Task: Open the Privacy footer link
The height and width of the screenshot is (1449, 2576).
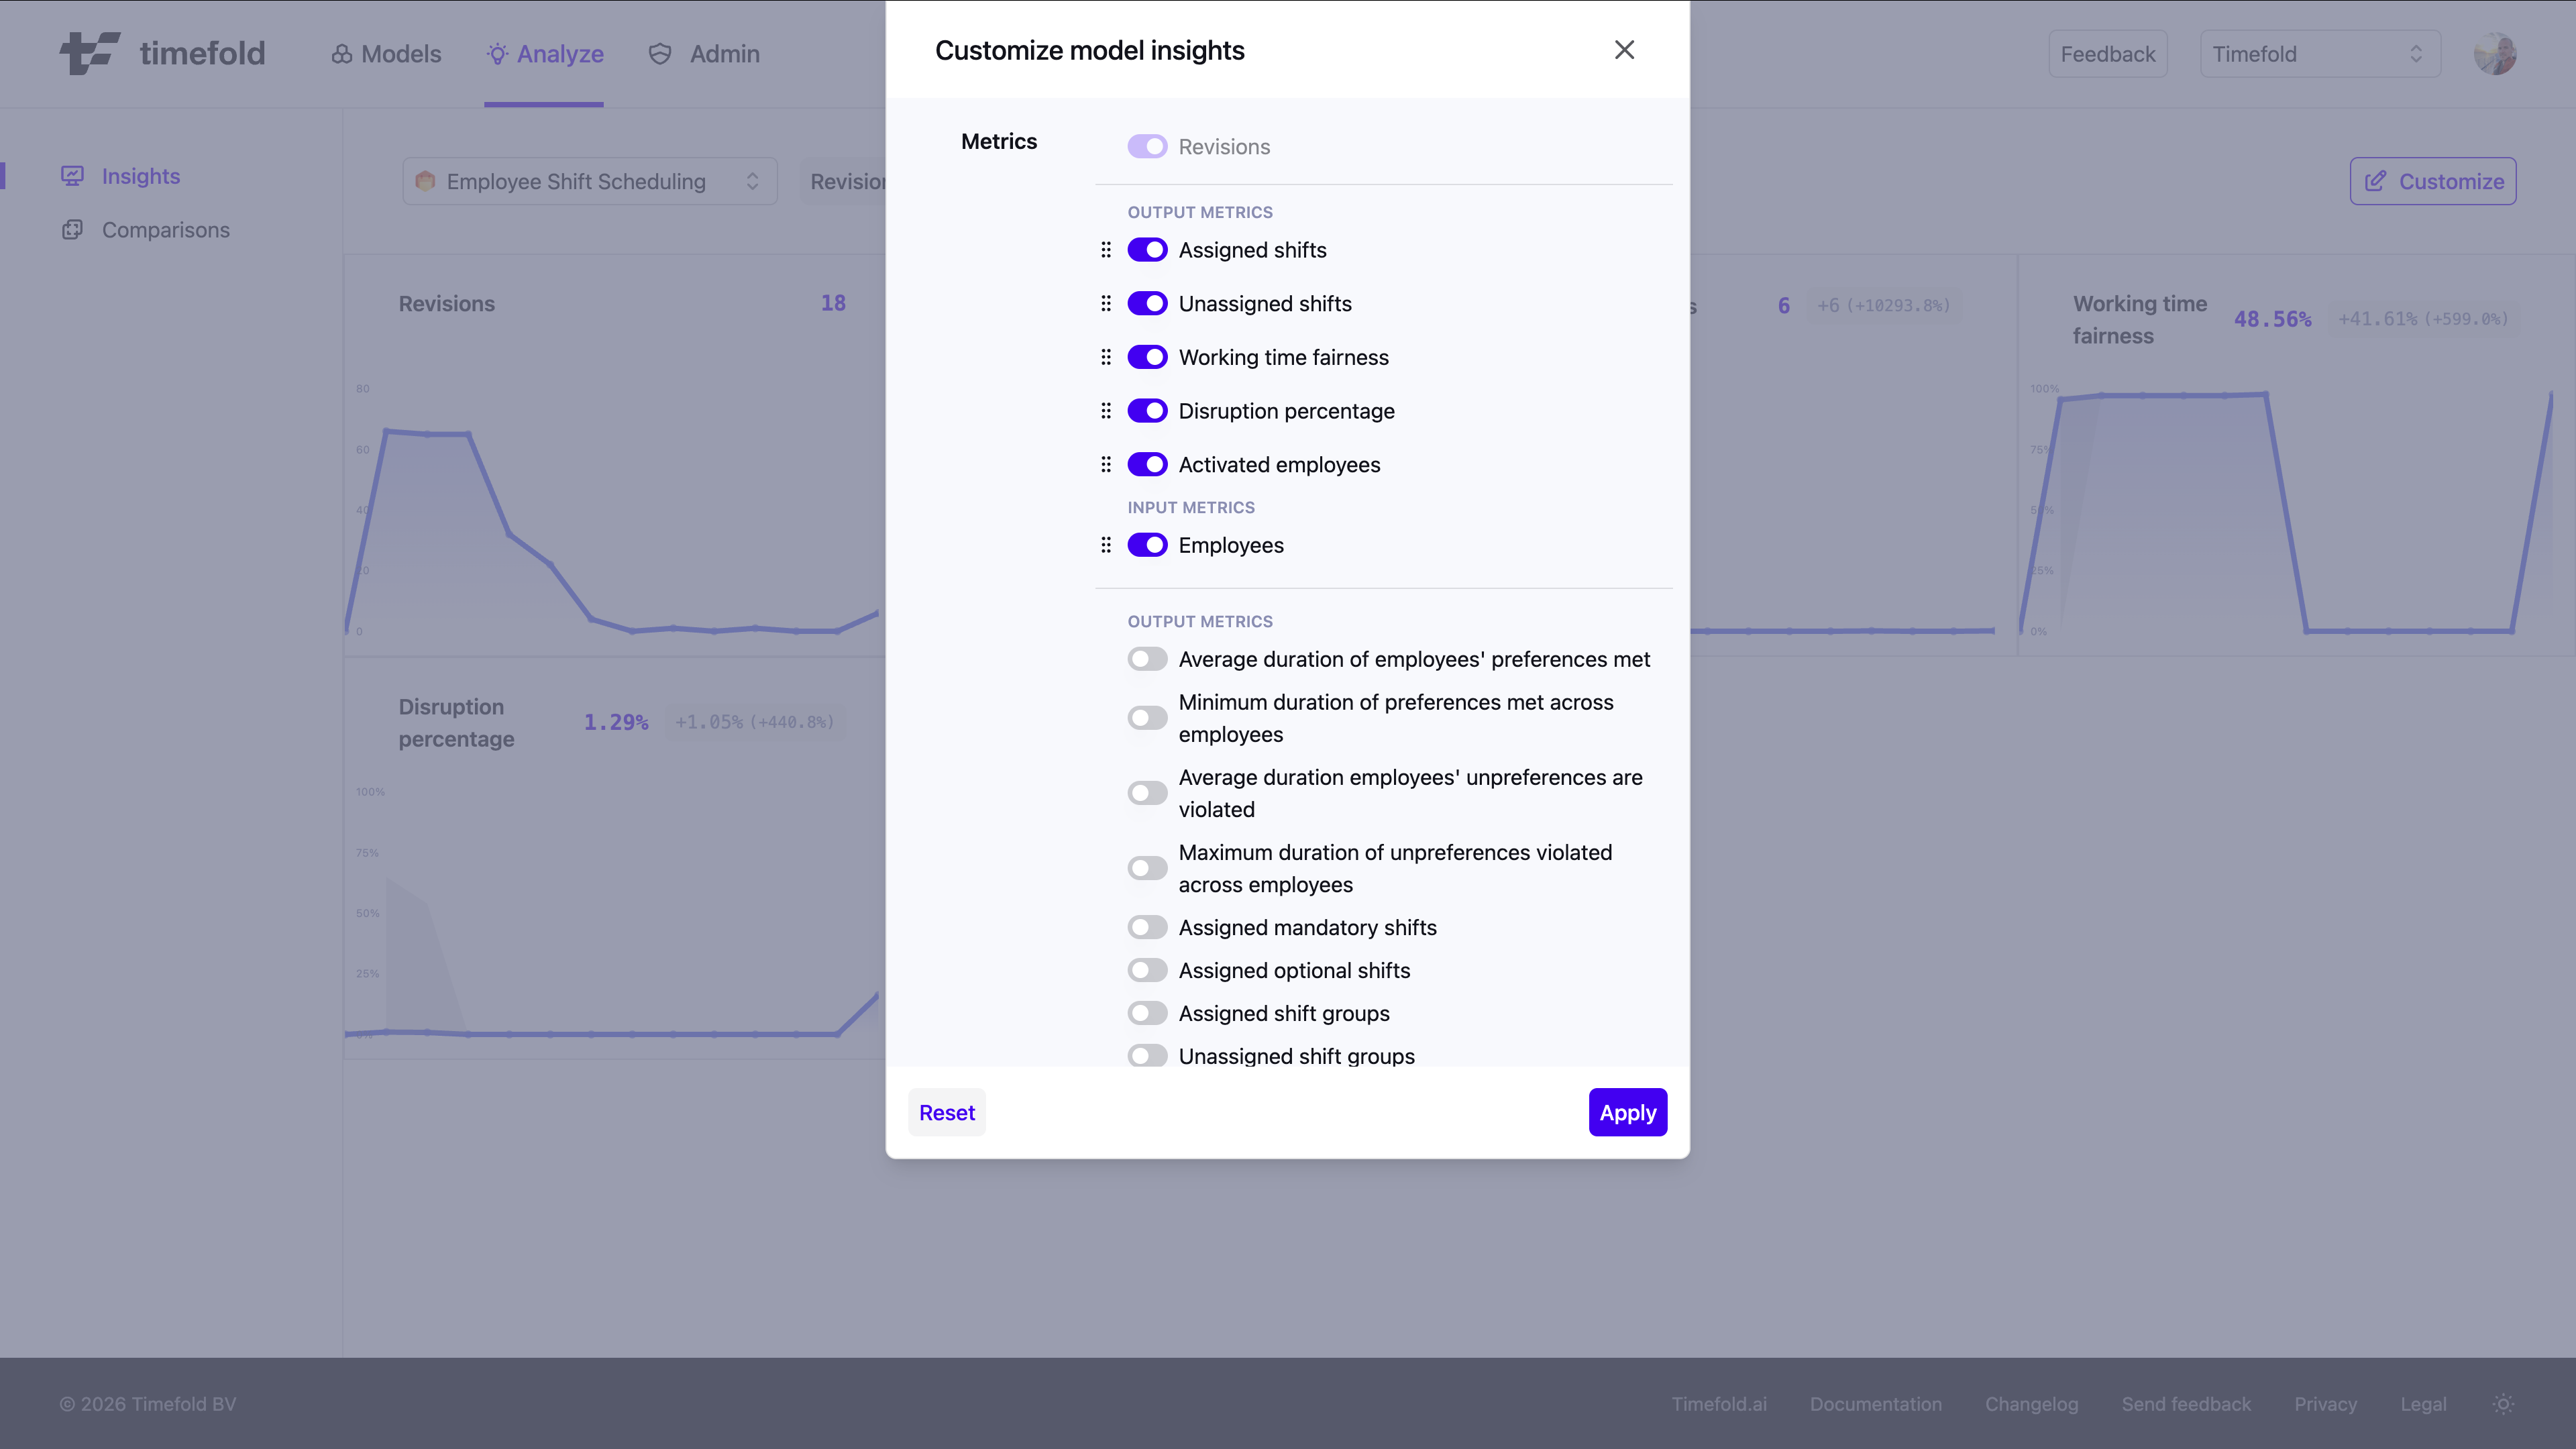Action: click(2326, 1404)
